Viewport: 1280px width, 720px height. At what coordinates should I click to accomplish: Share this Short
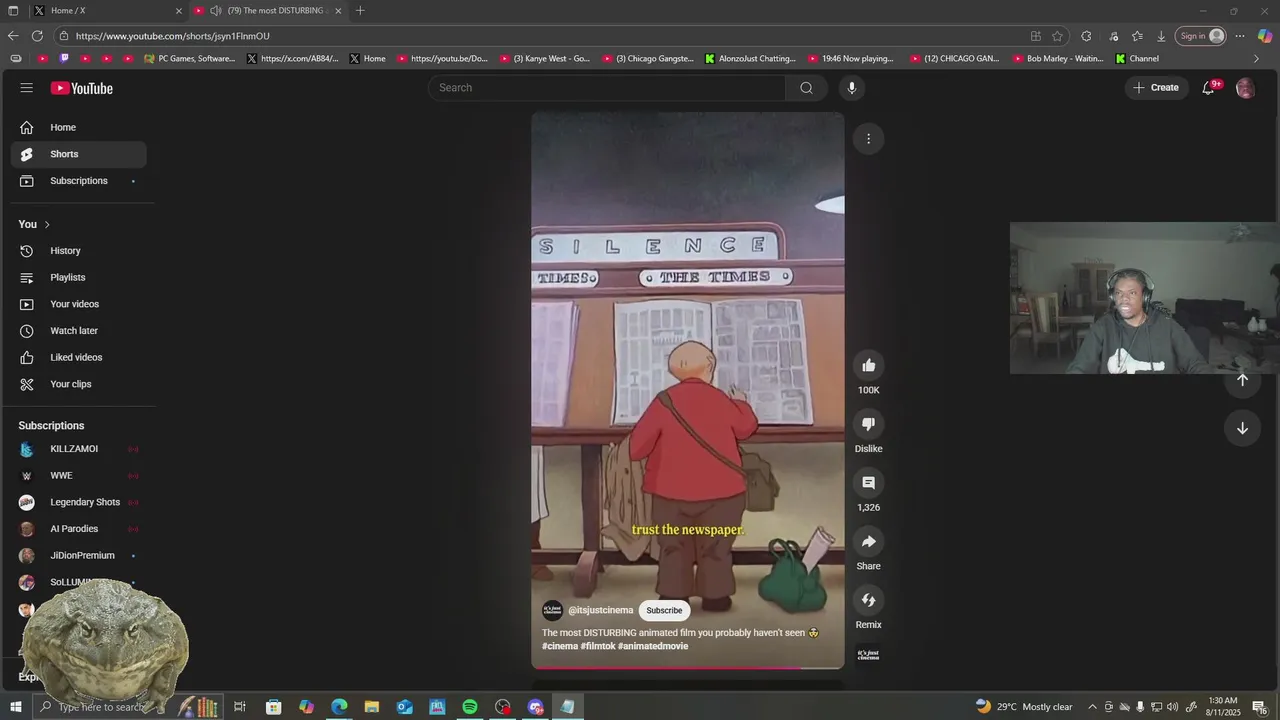point(868,542)
